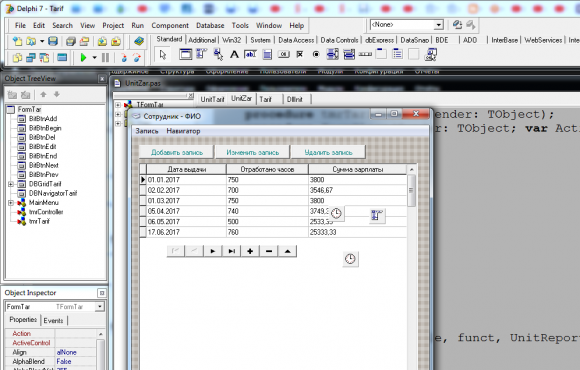
Task: Open the FormTar object selector dropdown
Action: point(100,307)
